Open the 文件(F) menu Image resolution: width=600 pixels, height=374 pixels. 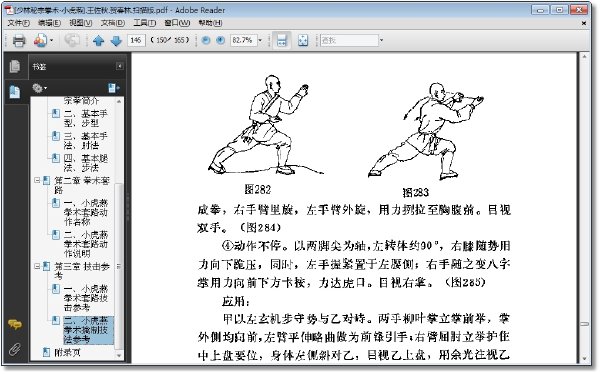(18, 23)
